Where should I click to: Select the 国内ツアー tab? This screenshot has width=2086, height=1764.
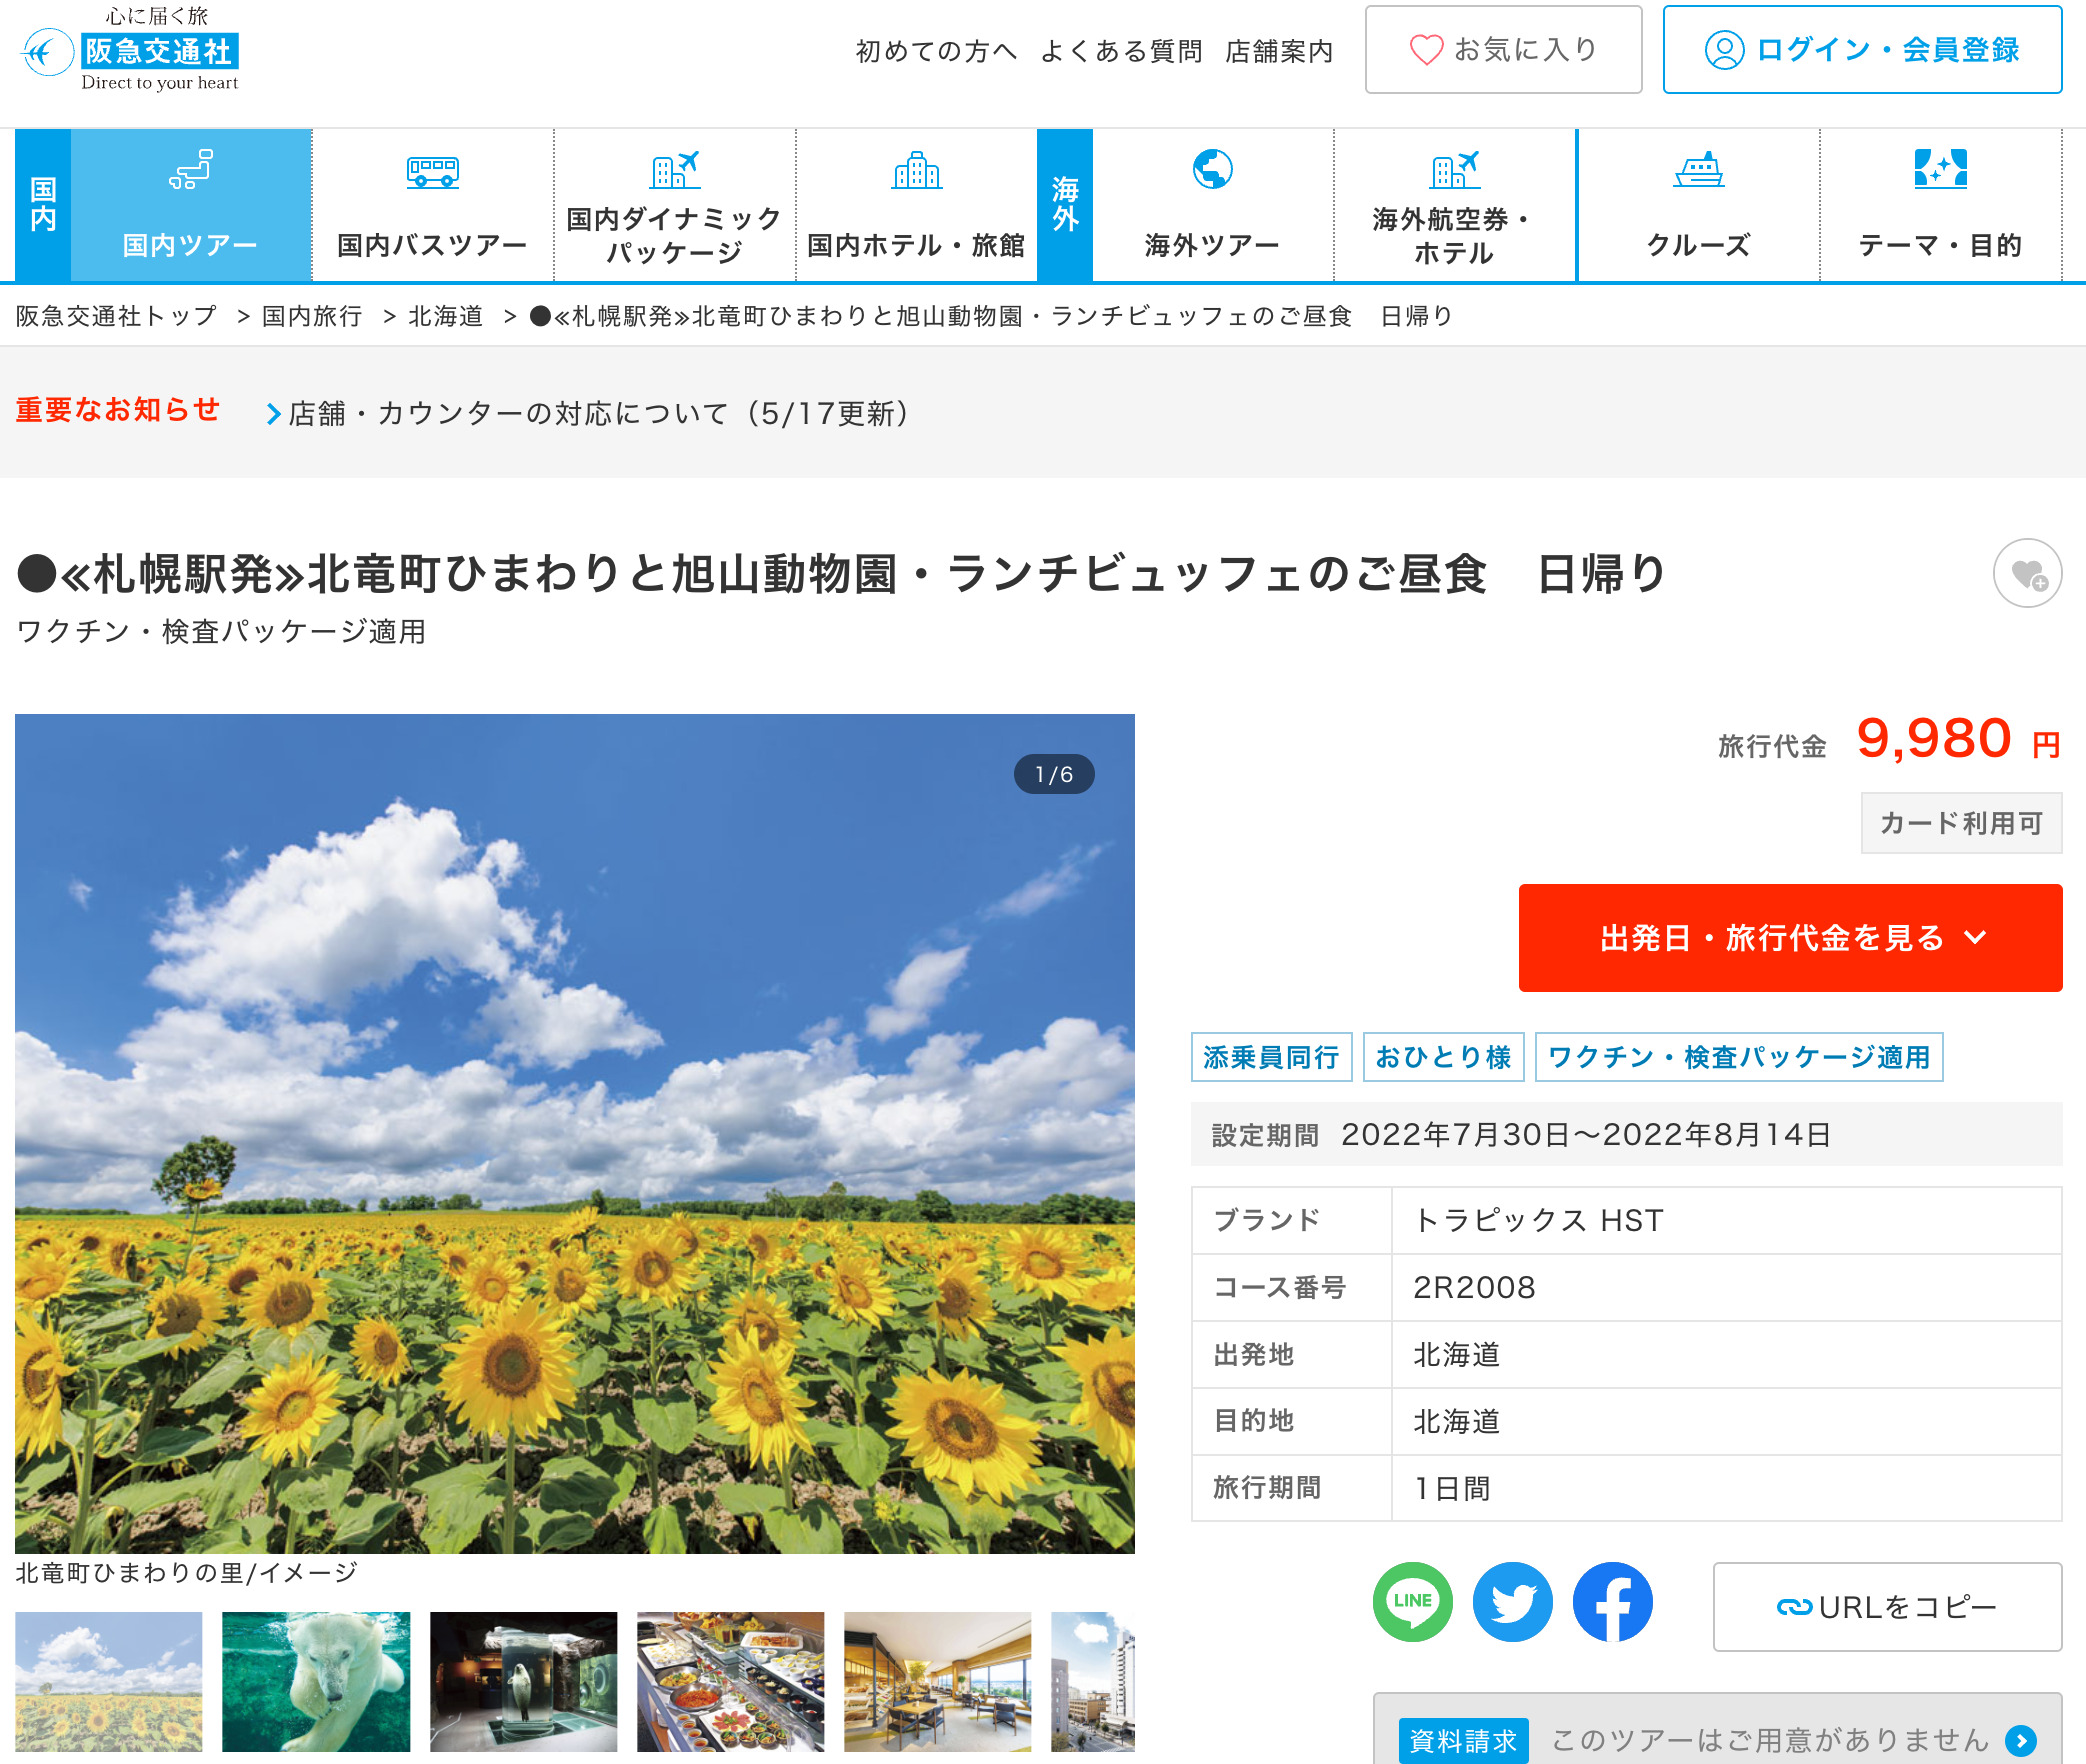190,205
